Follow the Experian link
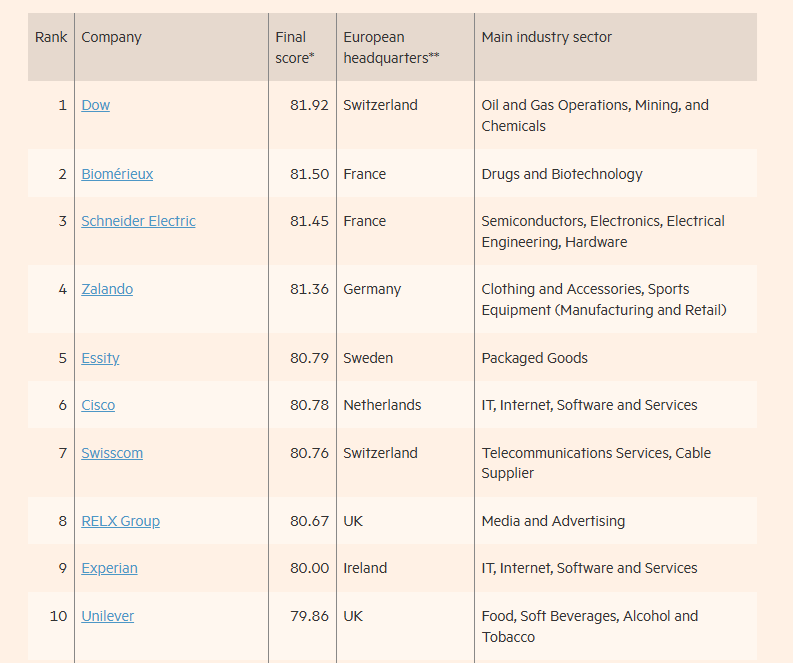793x663 pixels. pyautogui.click(x=109, y=568)
